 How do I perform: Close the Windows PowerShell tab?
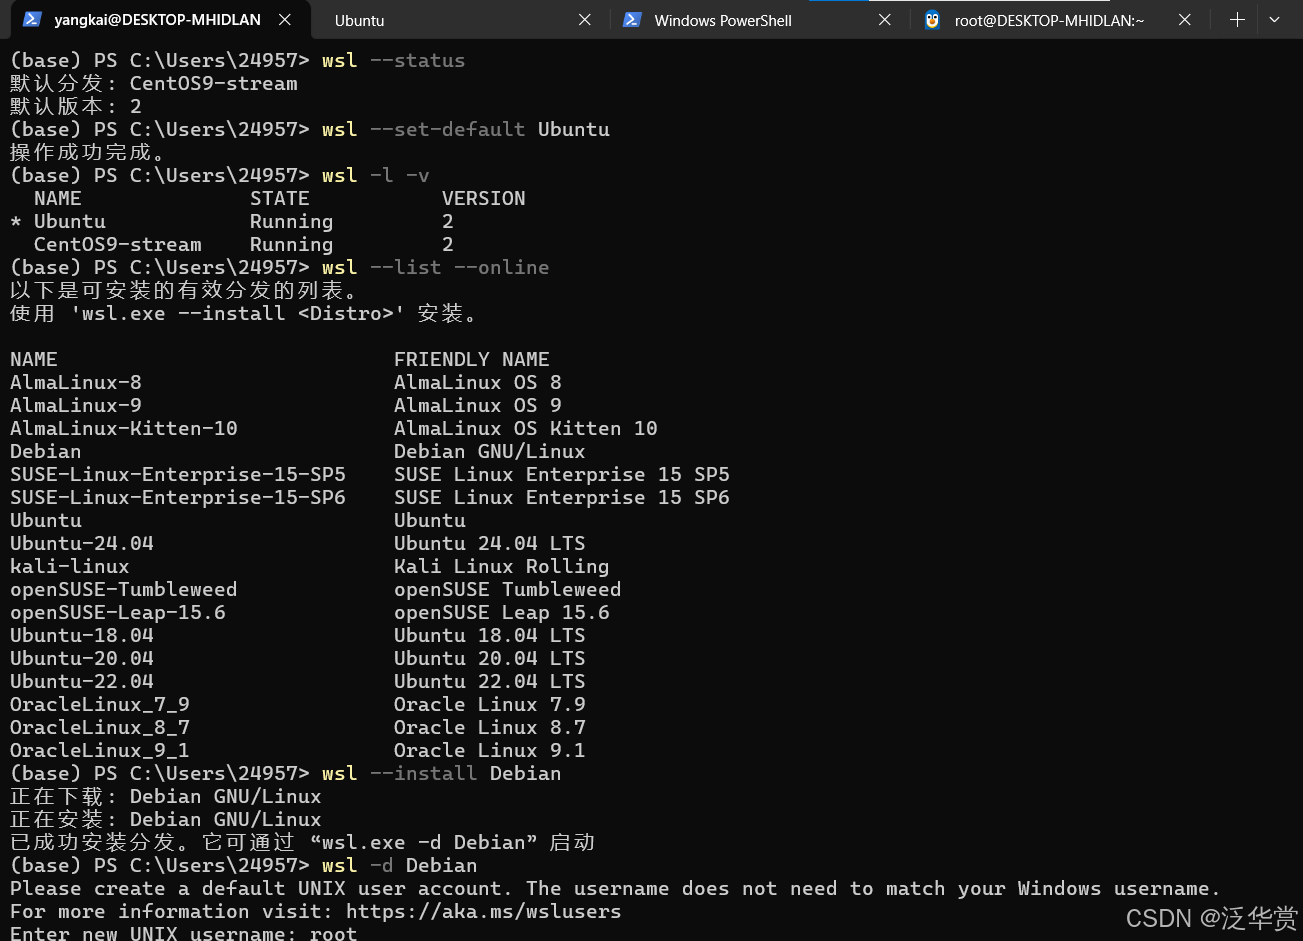884,19
